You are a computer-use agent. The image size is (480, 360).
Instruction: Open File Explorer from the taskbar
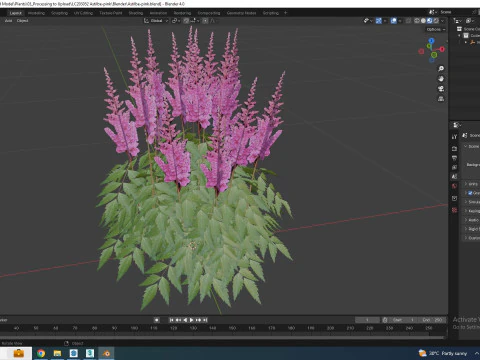point(57,353)
